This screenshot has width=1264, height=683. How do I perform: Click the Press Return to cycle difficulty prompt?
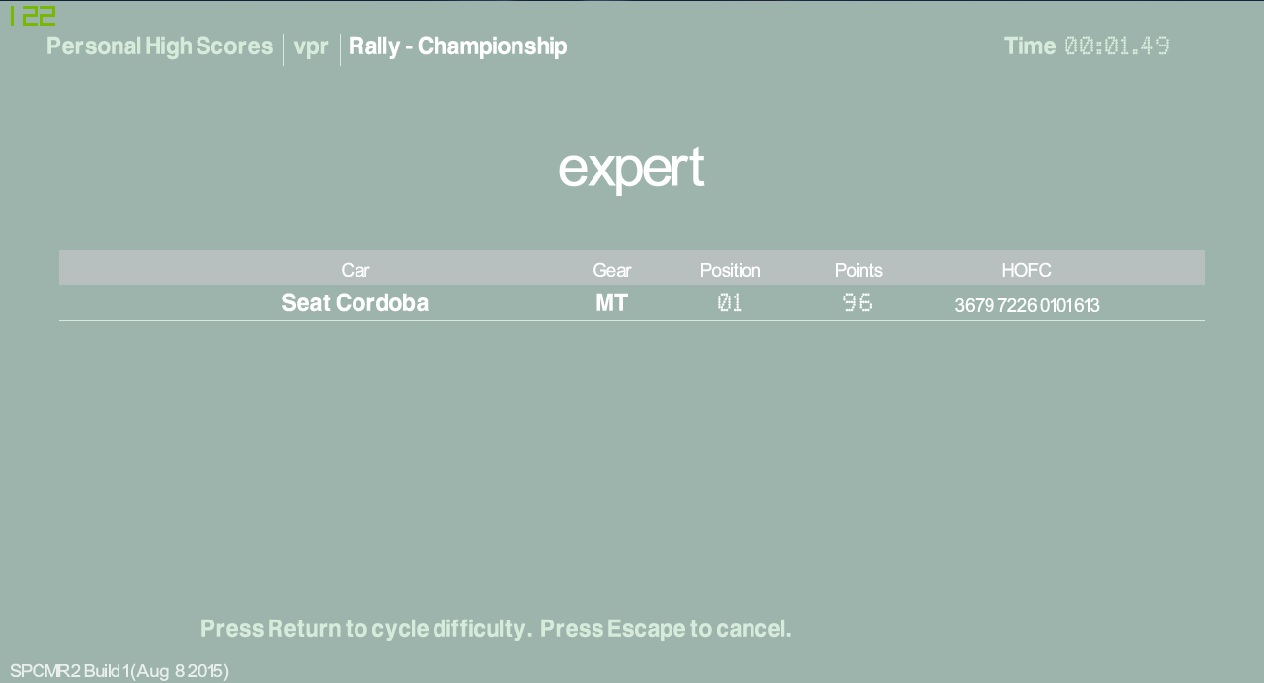(x=364, y=629)
